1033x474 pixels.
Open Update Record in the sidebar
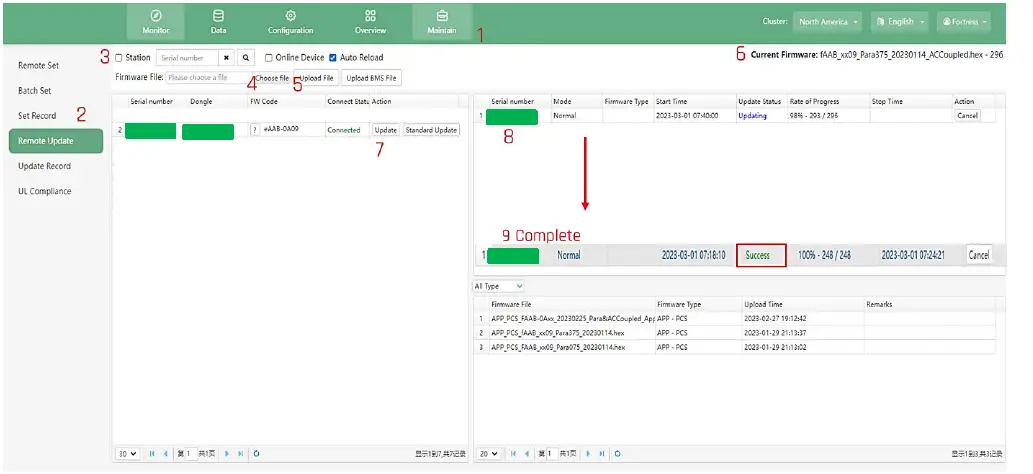44,166
